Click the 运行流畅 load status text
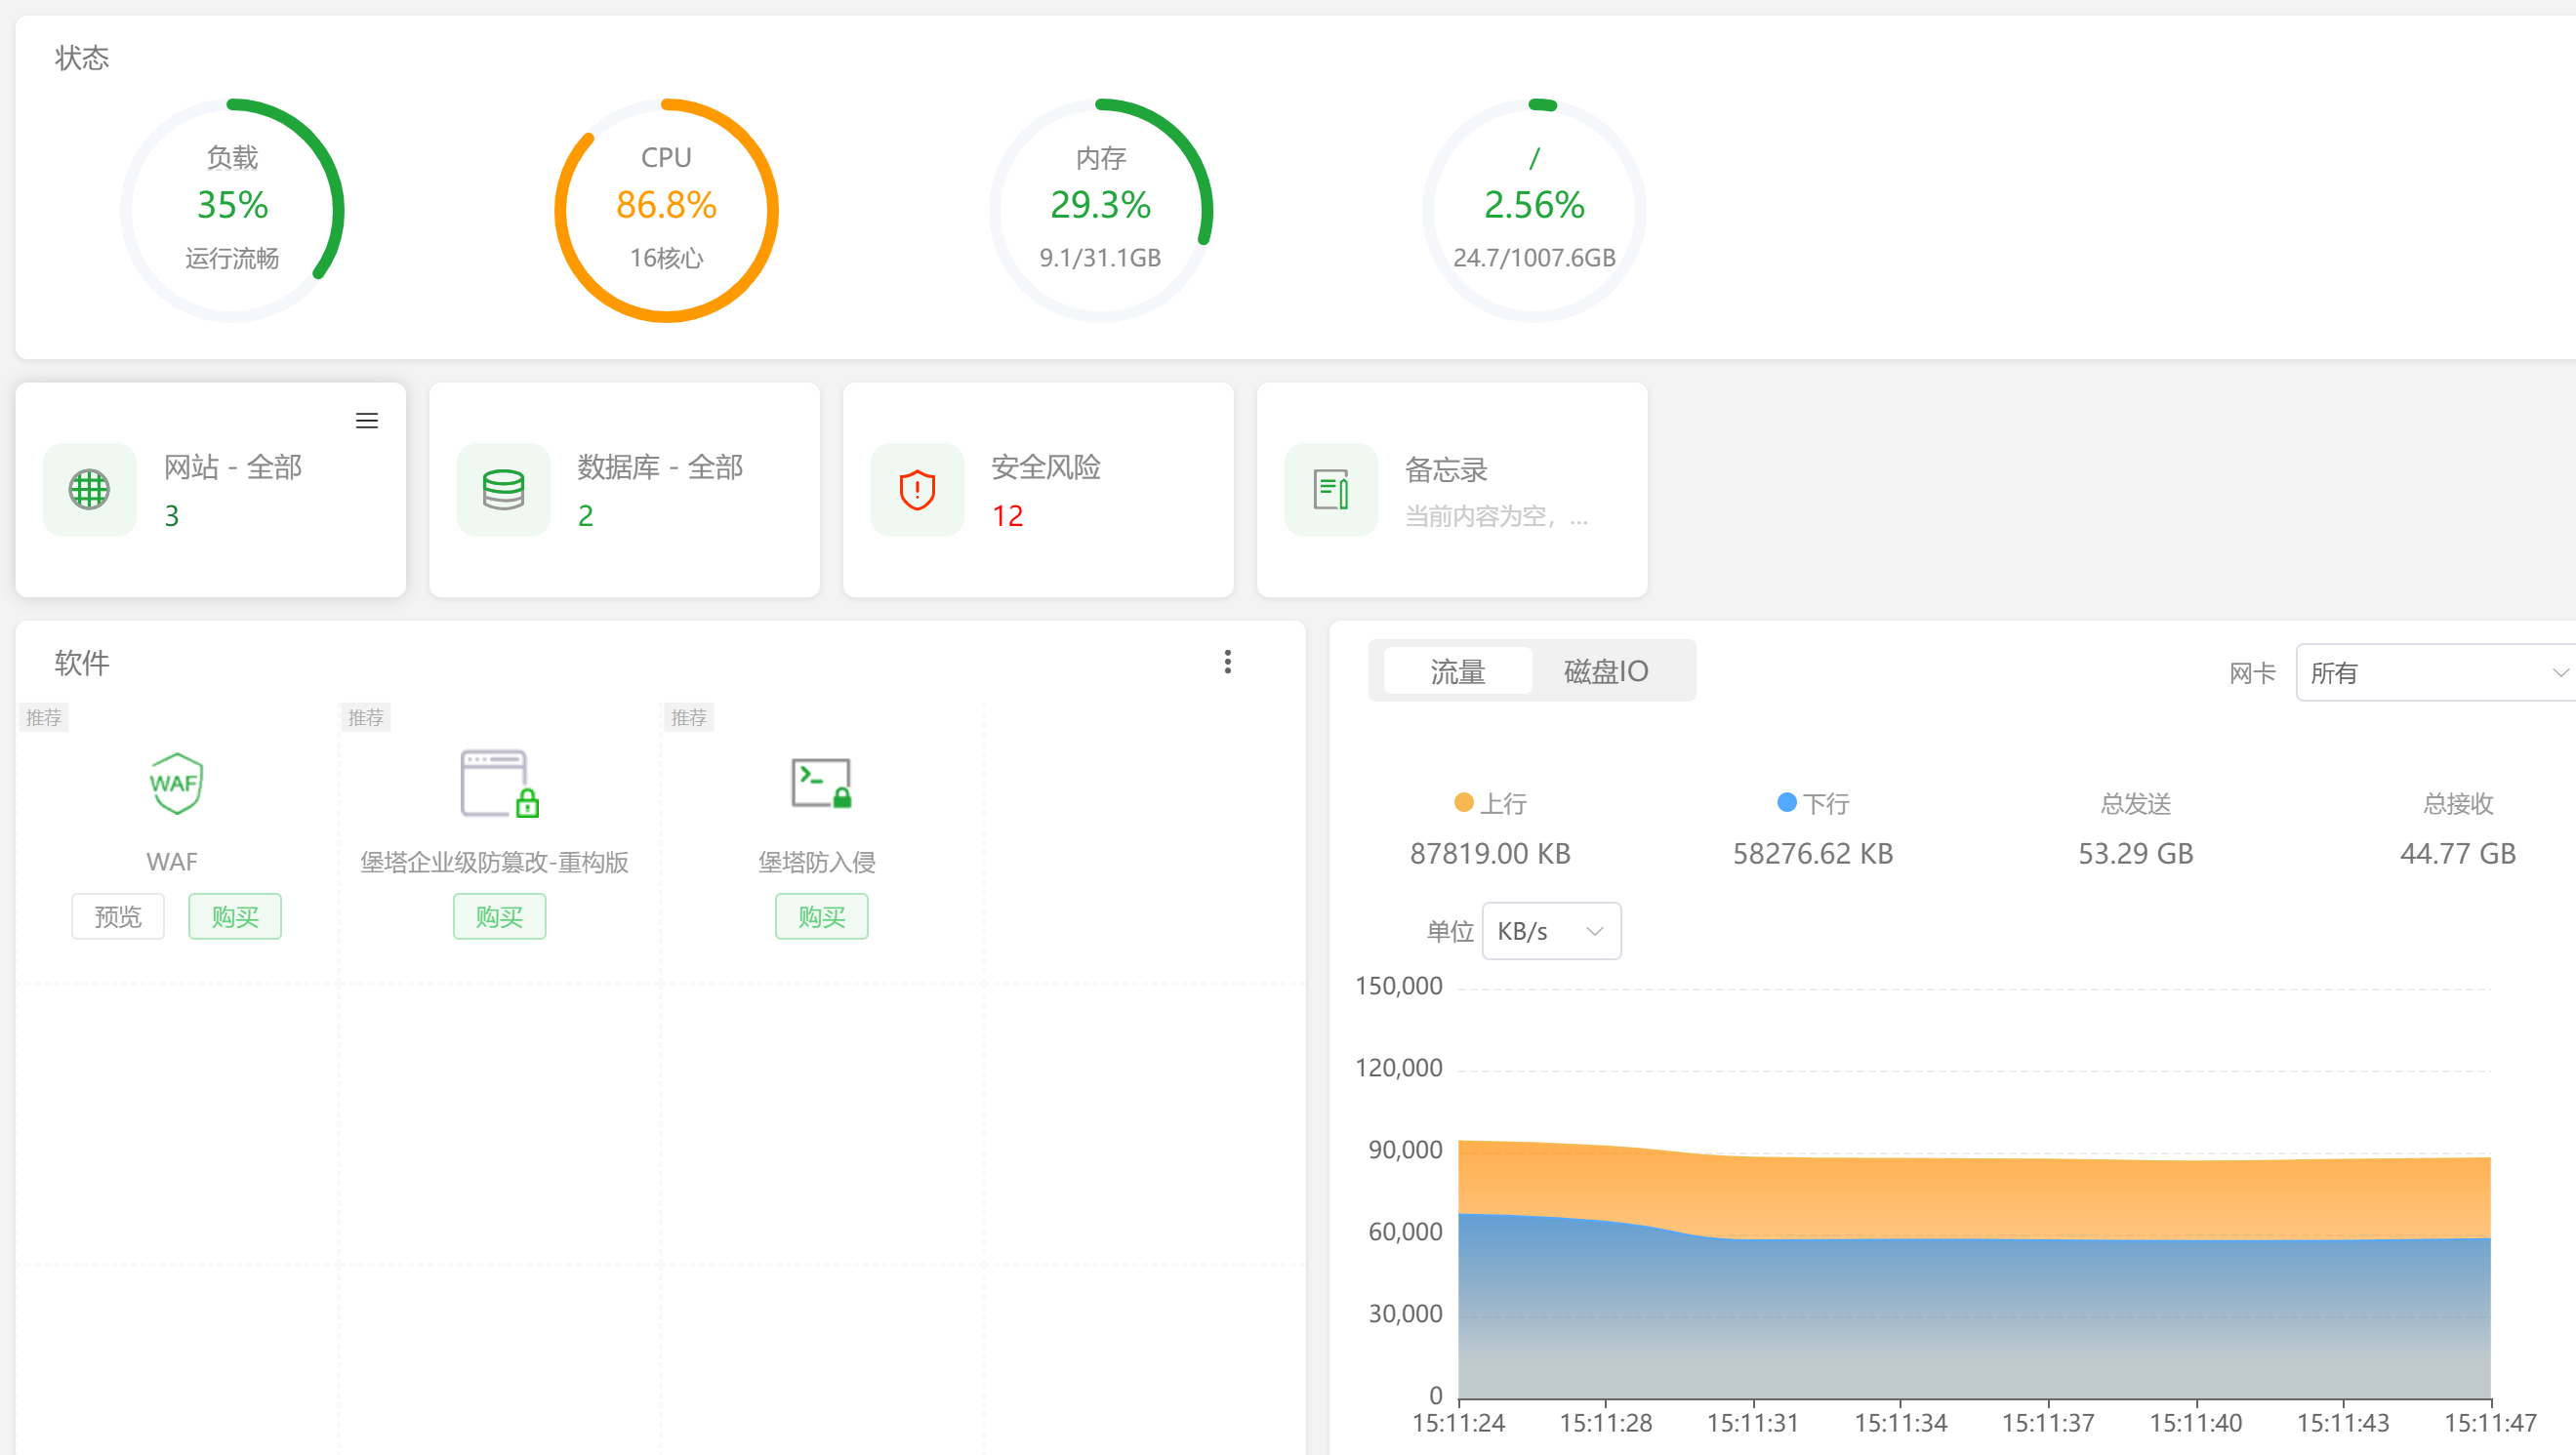Image resolution: width=2576 pixels, height=1455 pixels. click(x=232, y=258)
